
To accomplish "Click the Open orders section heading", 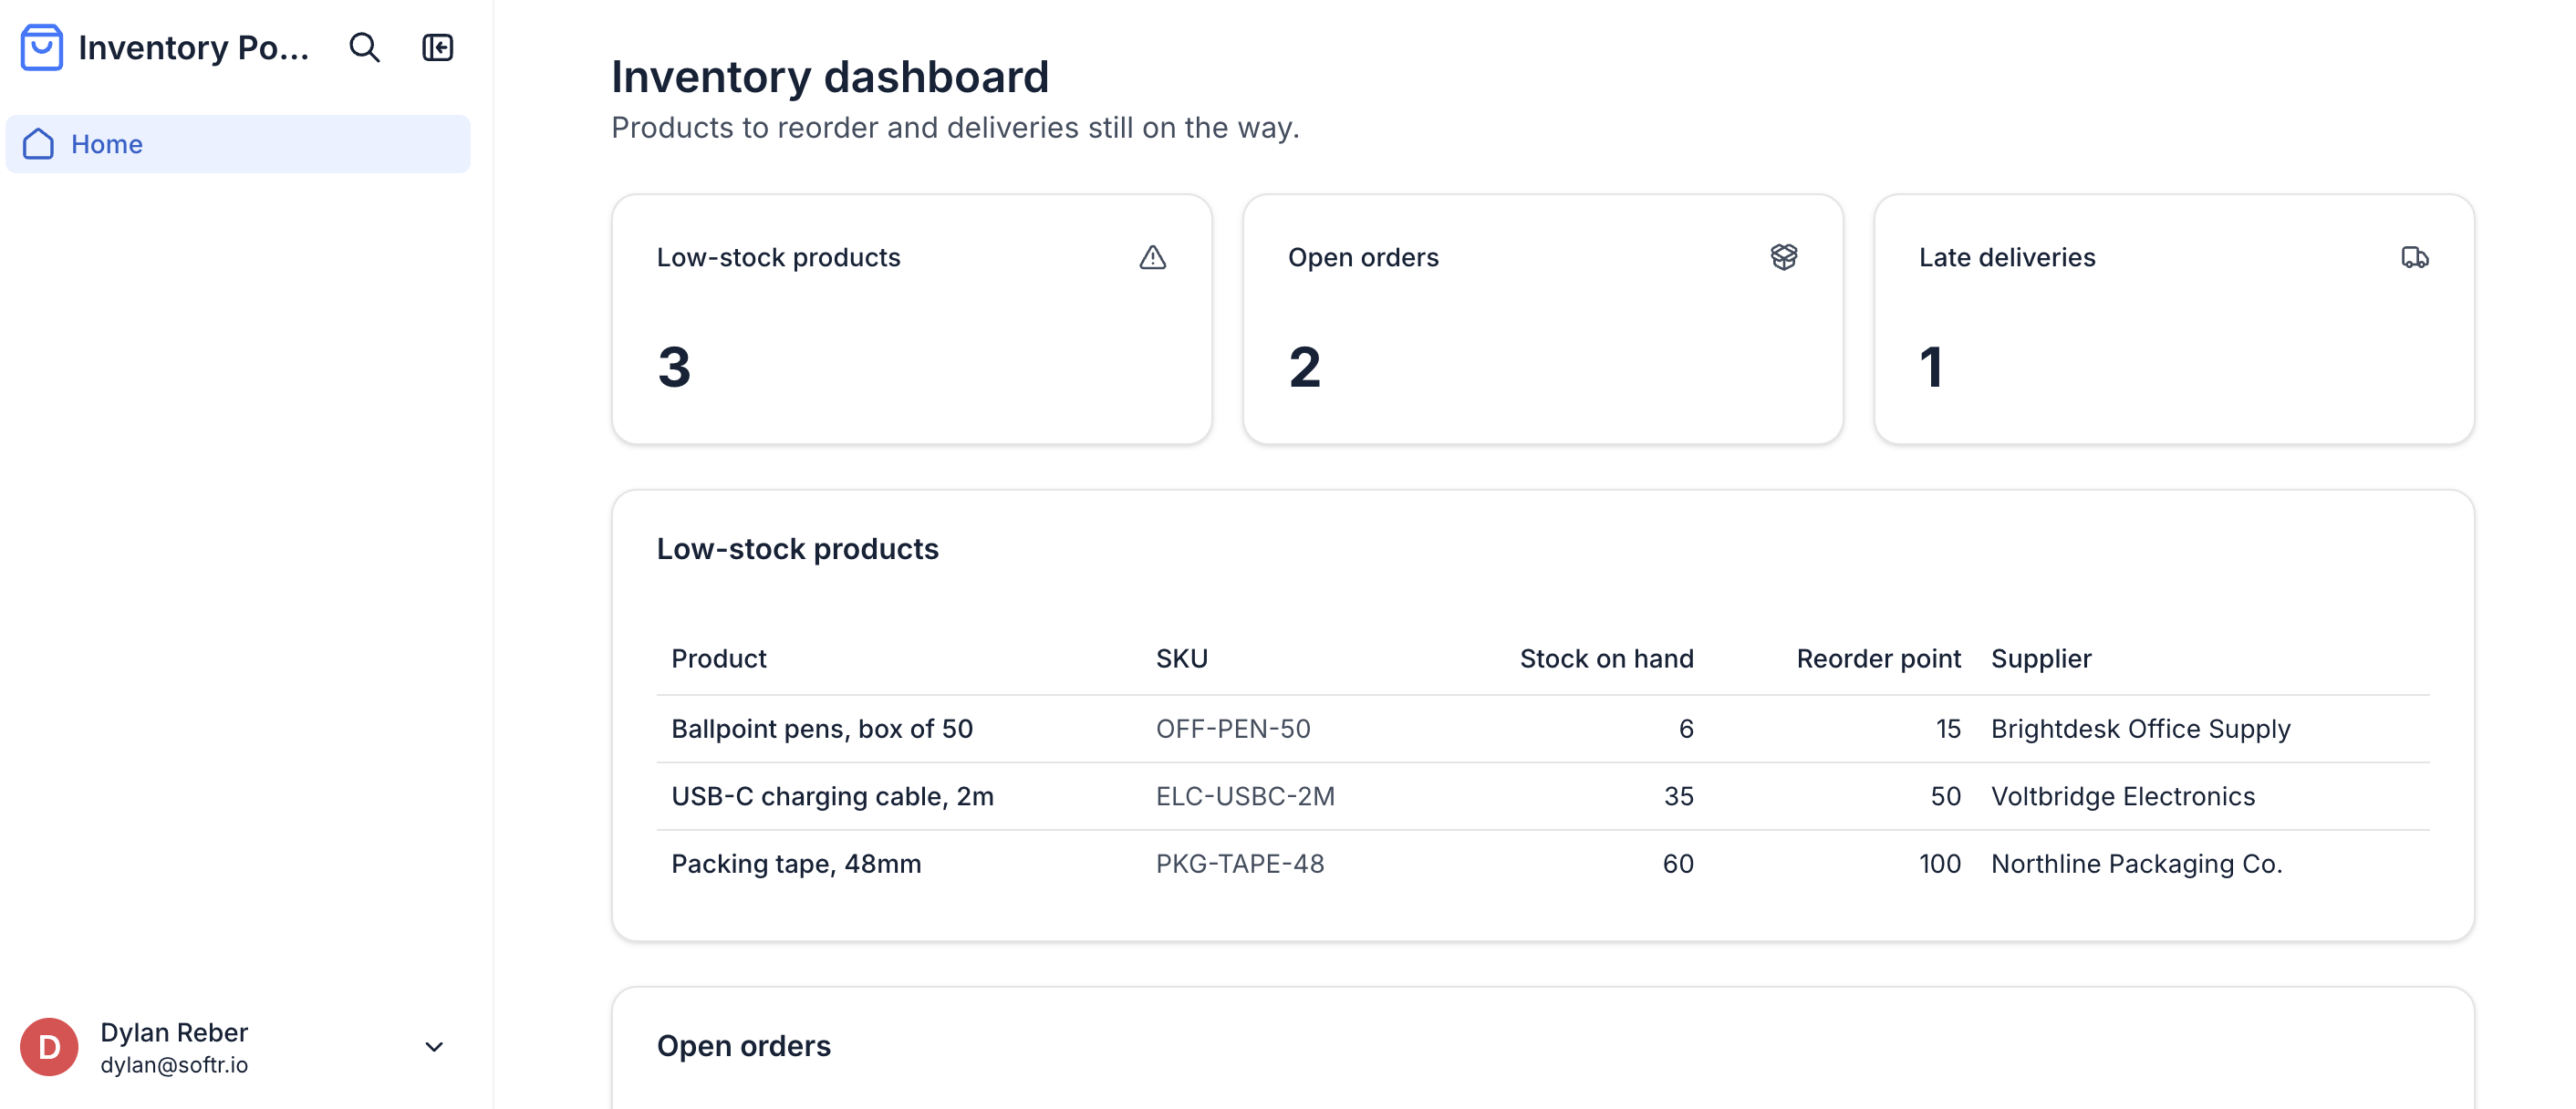I will point(743,1046).
